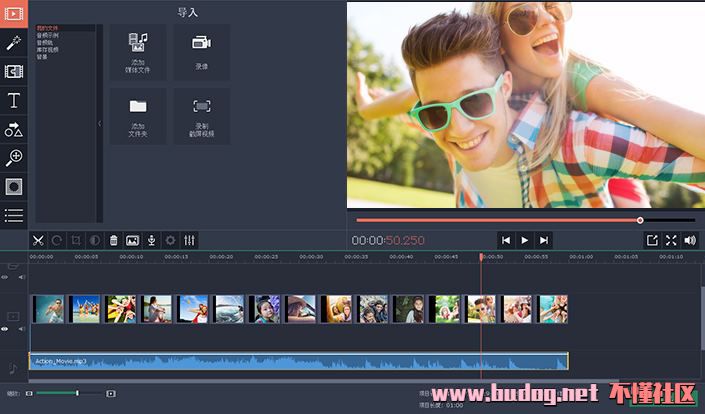Open clip properties gear icon

(x=170, y=240)
